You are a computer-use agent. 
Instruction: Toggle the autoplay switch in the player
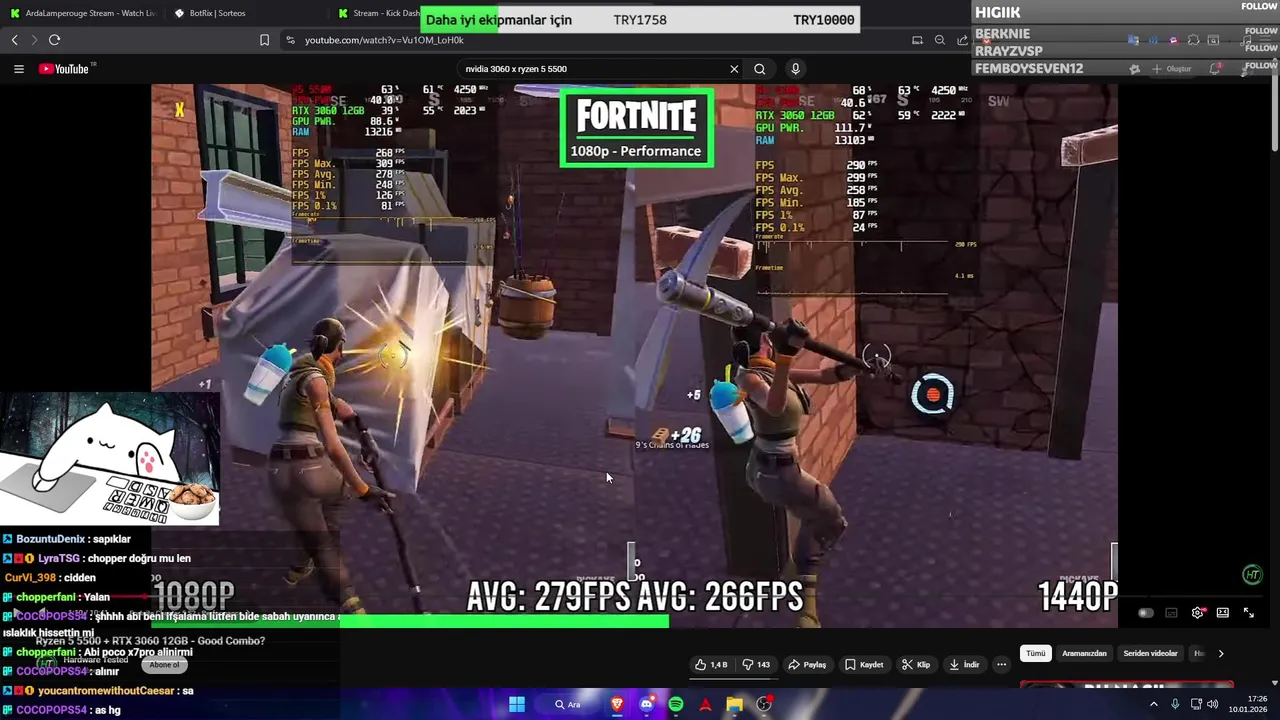click(x=1145, y=613)
